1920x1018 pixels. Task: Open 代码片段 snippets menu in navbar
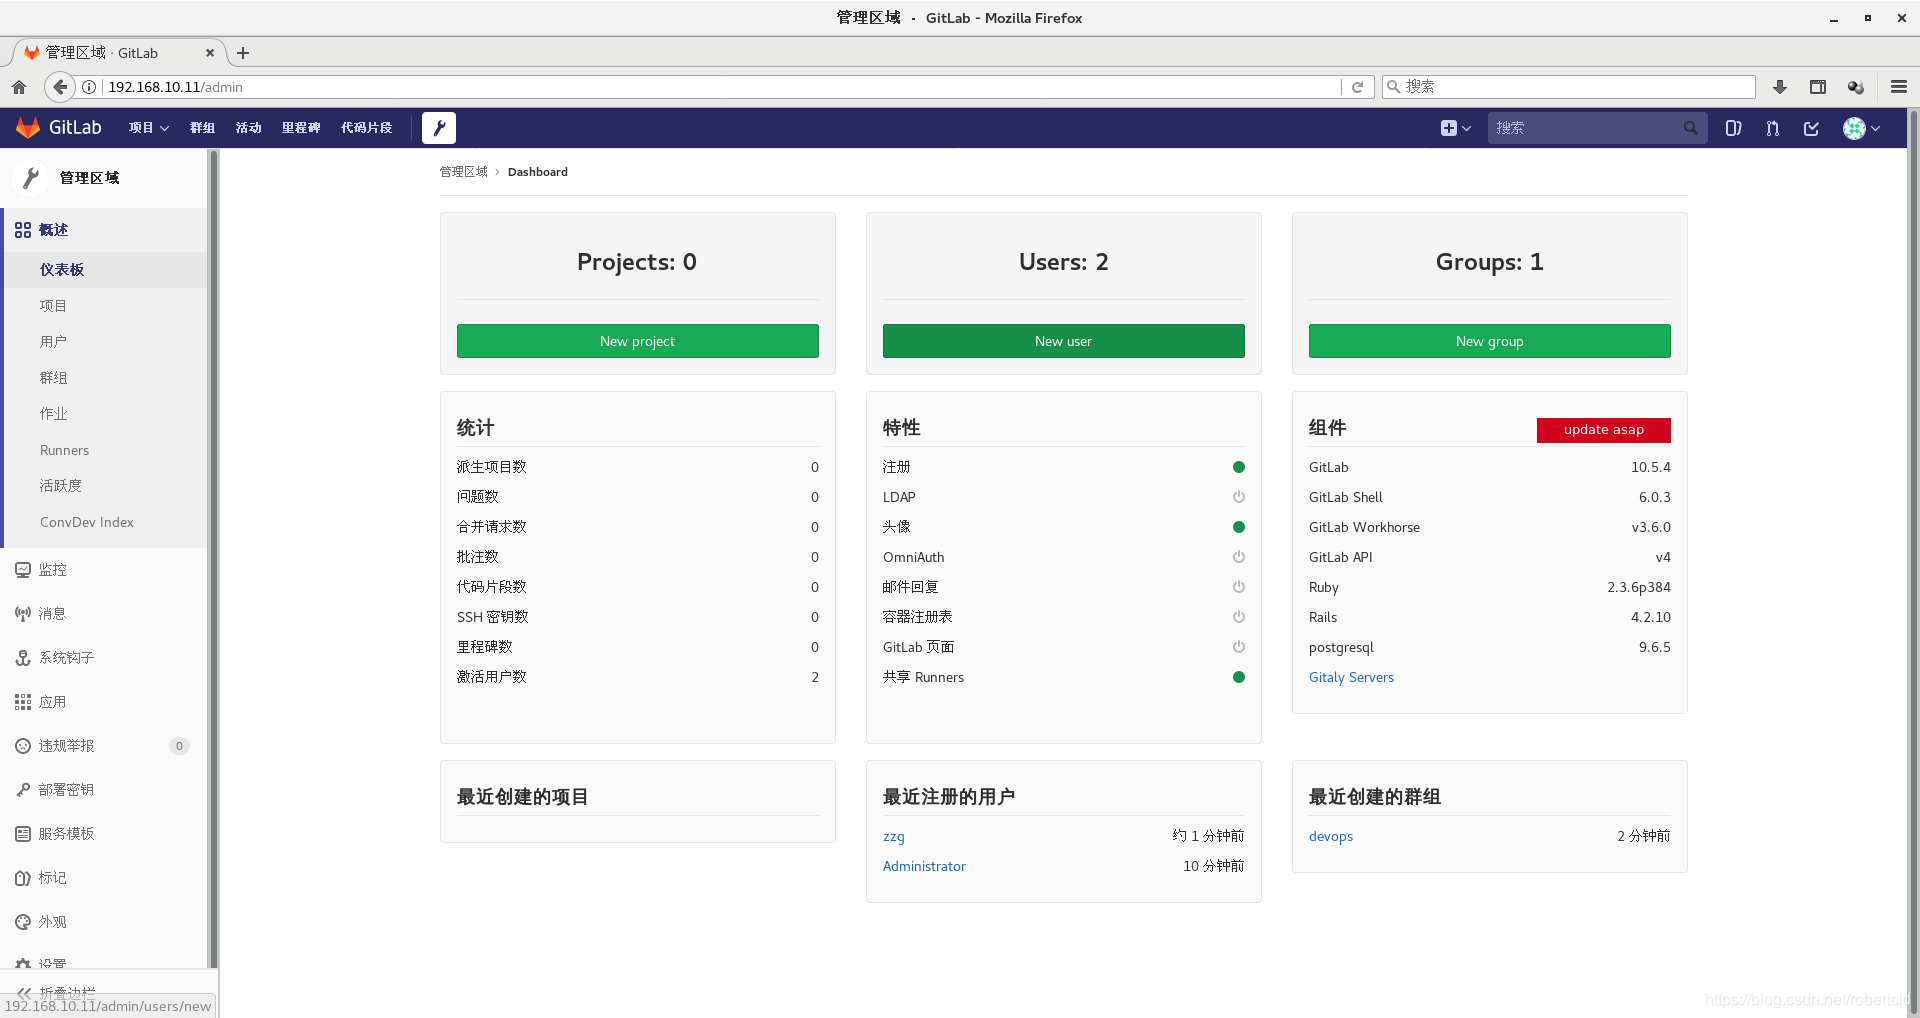coord(366,128)
